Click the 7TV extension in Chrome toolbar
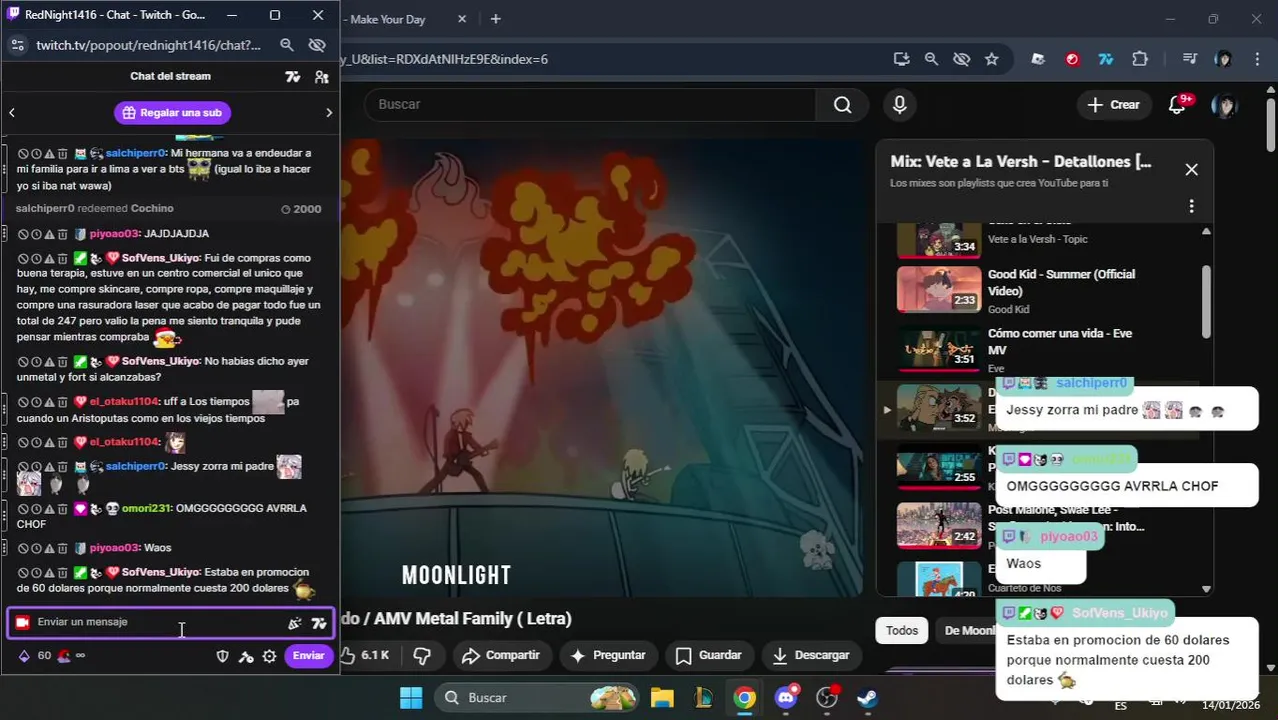Viewport: 1278px width, 720px height. pos(1106,59)
